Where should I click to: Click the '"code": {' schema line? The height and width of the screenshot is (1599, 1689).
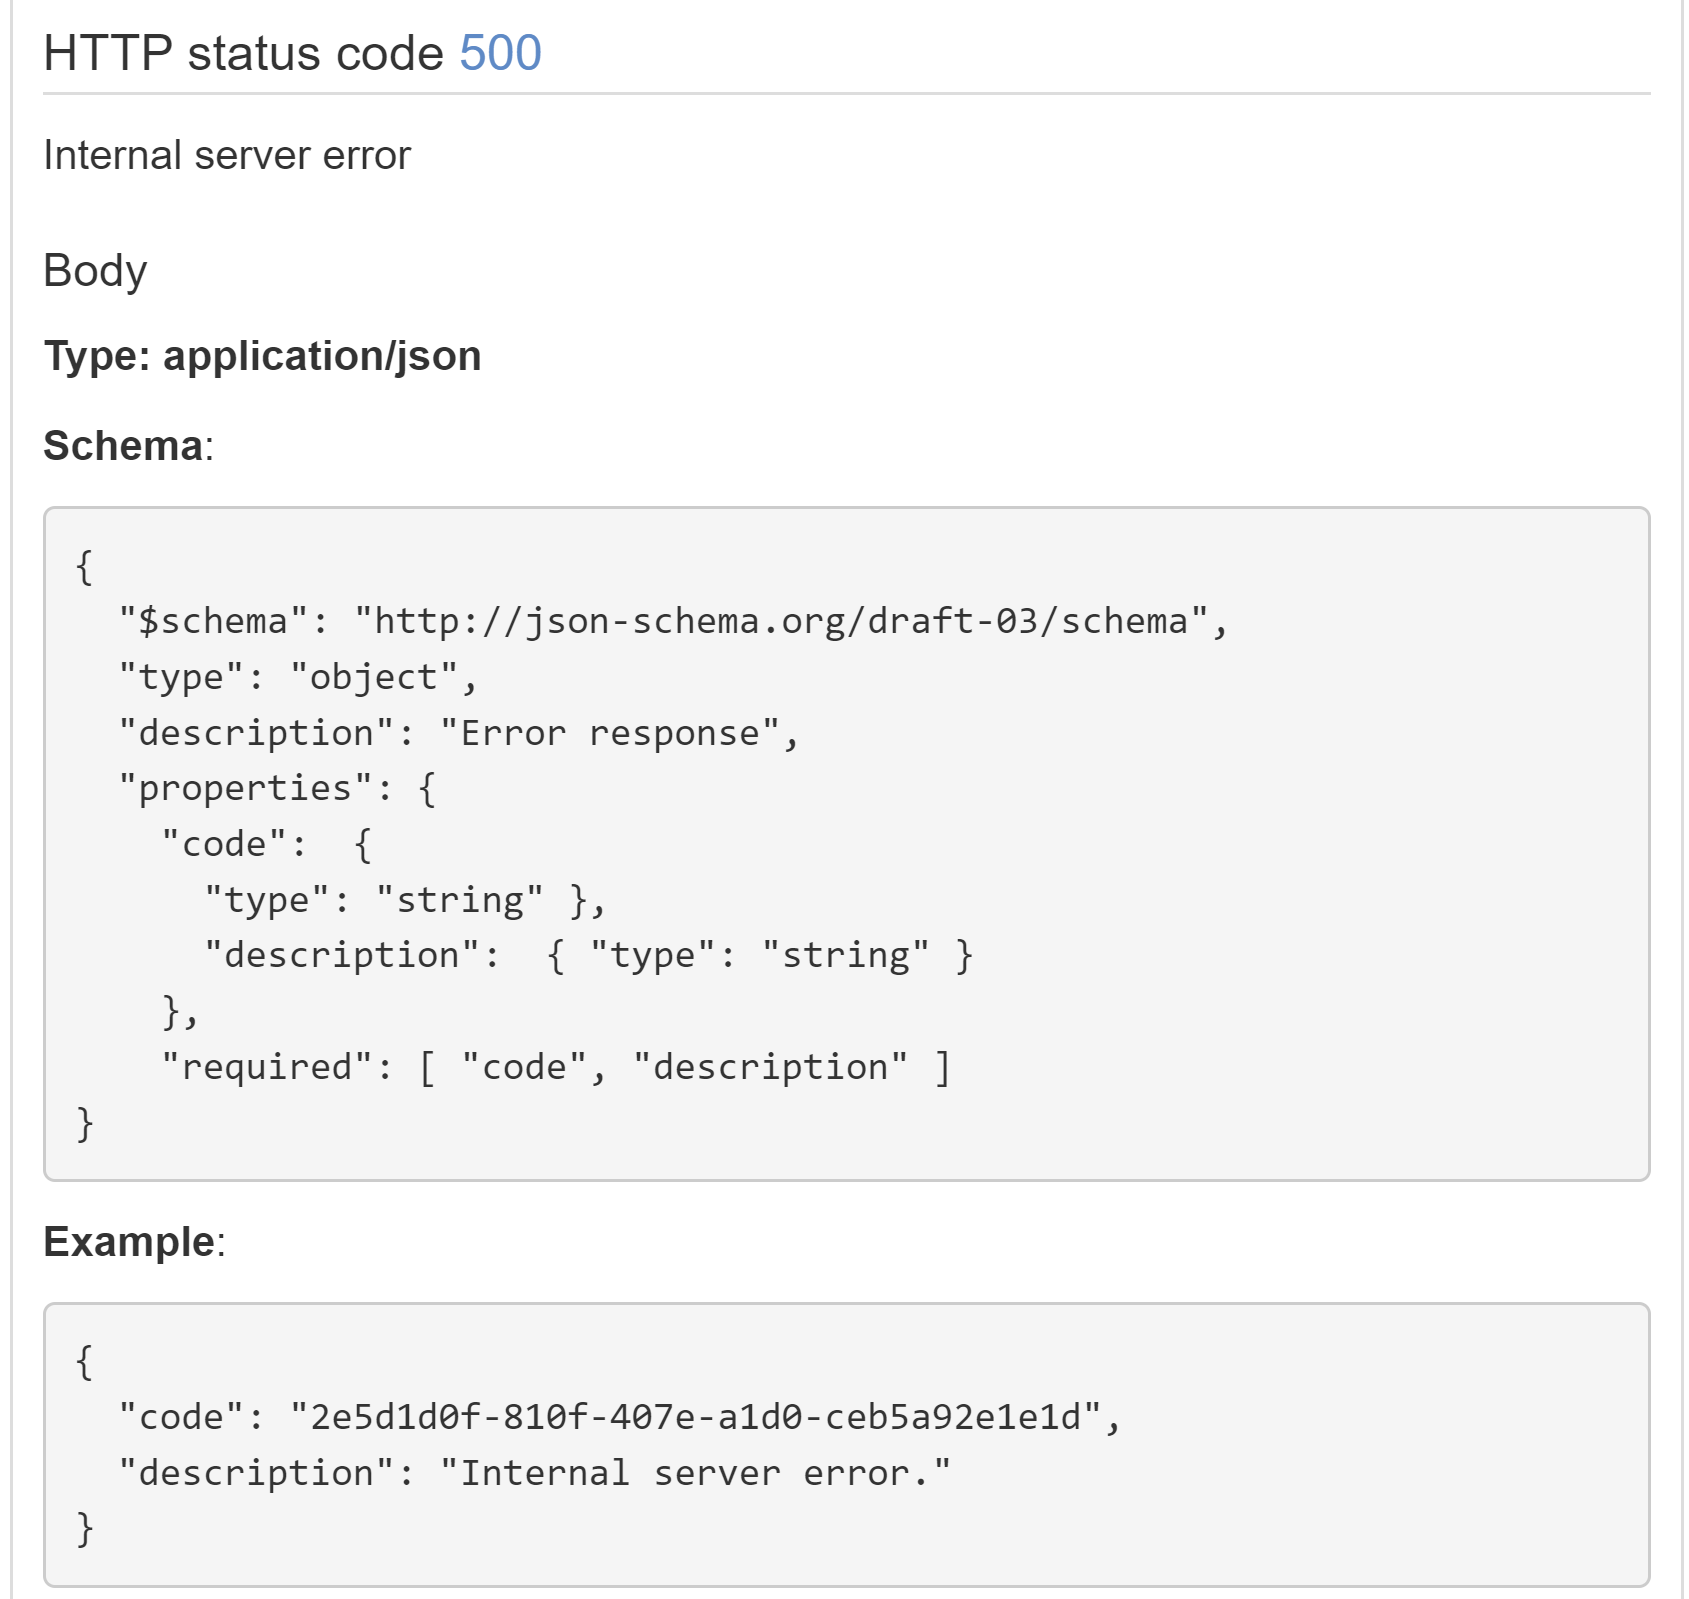tap(267, 845)
